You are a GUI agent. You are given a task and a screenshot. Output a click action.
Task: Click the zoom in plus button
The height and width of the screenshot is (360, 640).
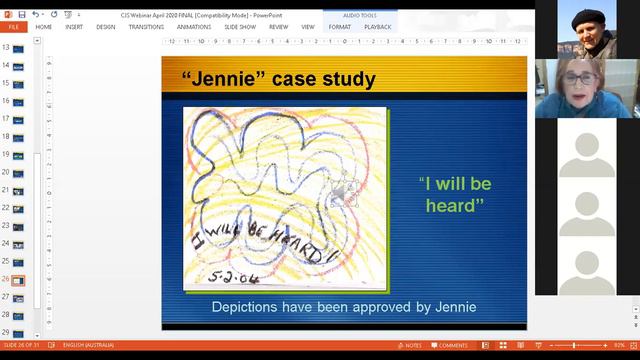605,345
